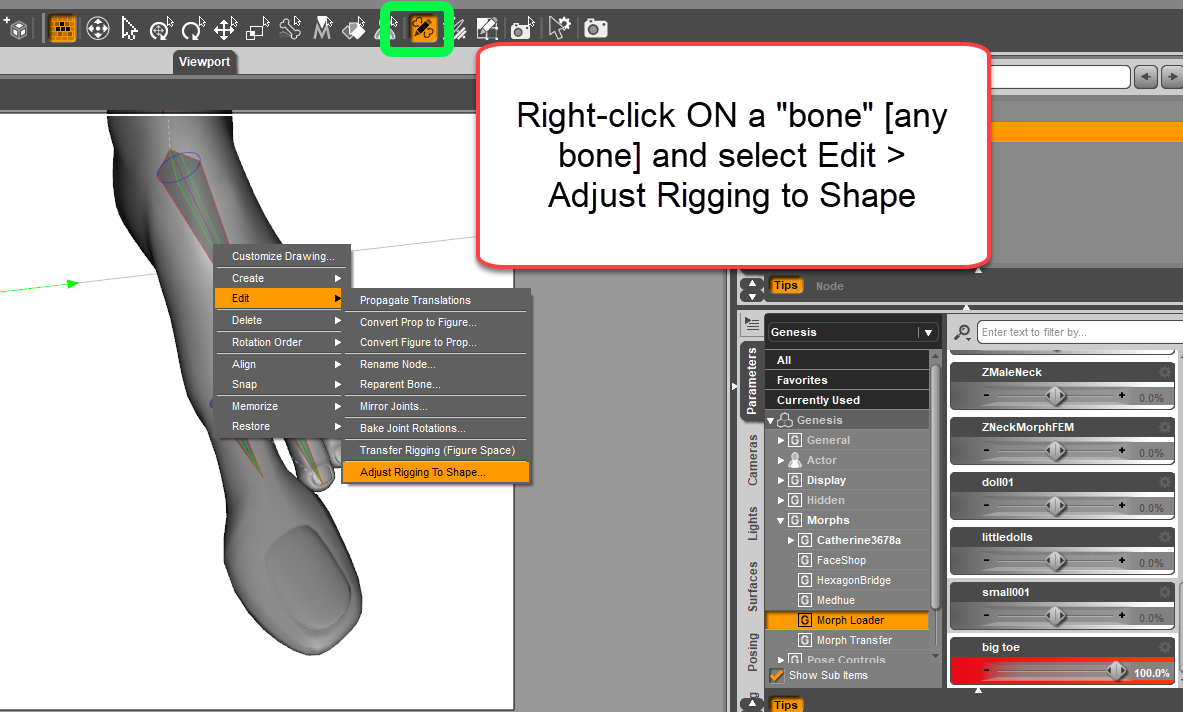The height and width of the screenshot is (712, 1183).
Task: Collapse the Morphs property group
Action: 781,520
